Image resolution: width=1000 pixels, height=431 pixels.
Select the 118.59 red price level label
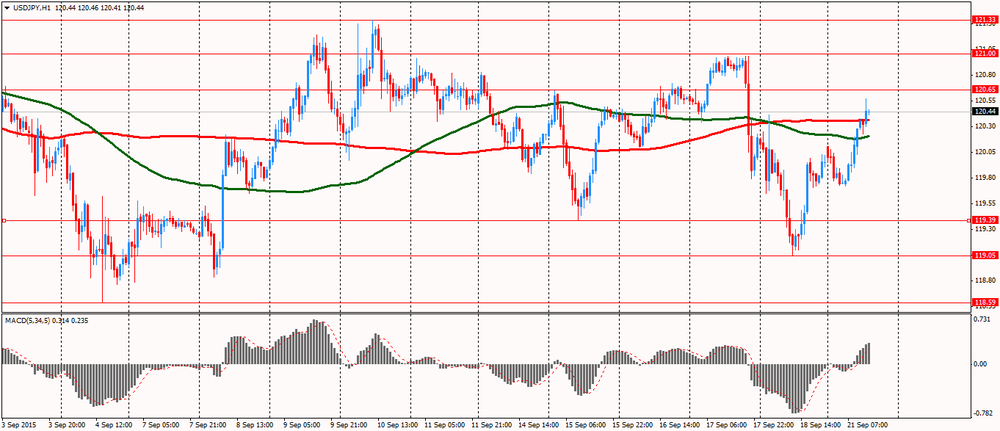[985, 302]
